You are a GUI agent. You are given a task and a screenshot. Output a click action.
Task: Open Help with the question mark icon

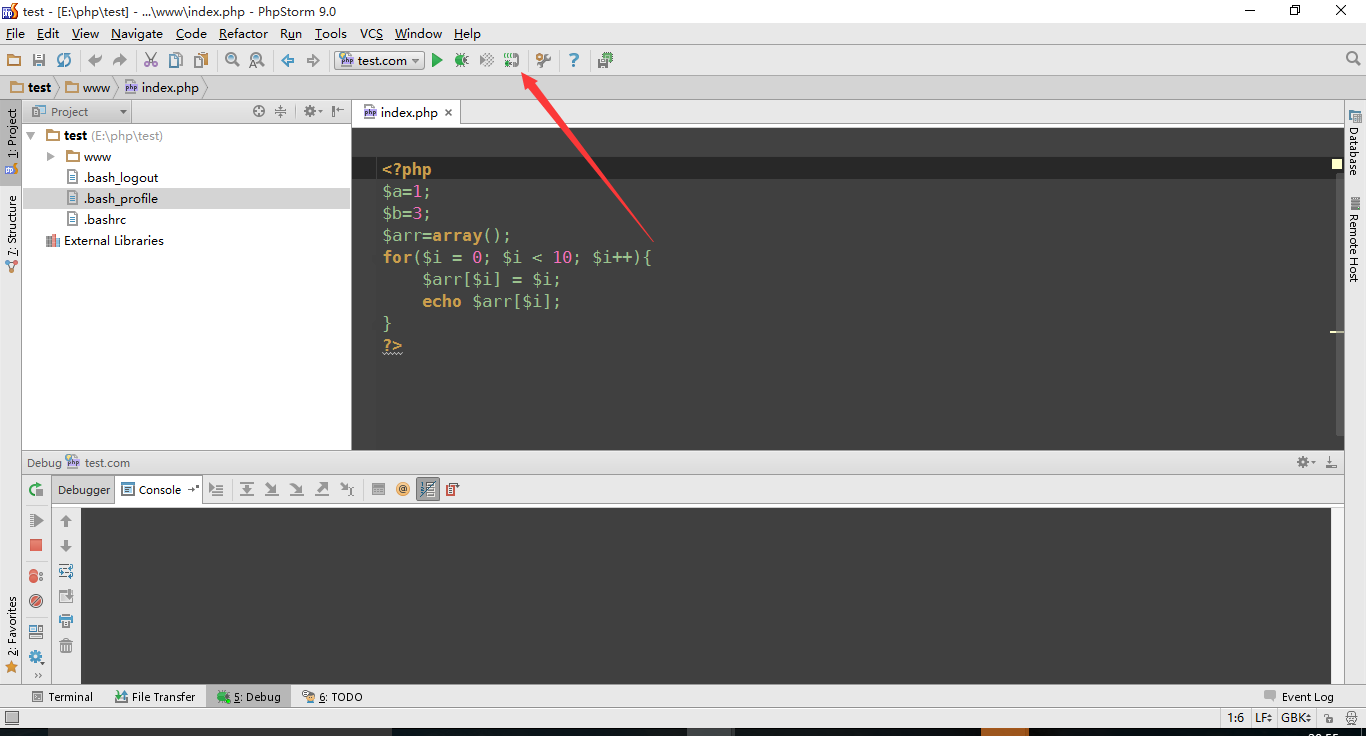click(x=574, y=61)
